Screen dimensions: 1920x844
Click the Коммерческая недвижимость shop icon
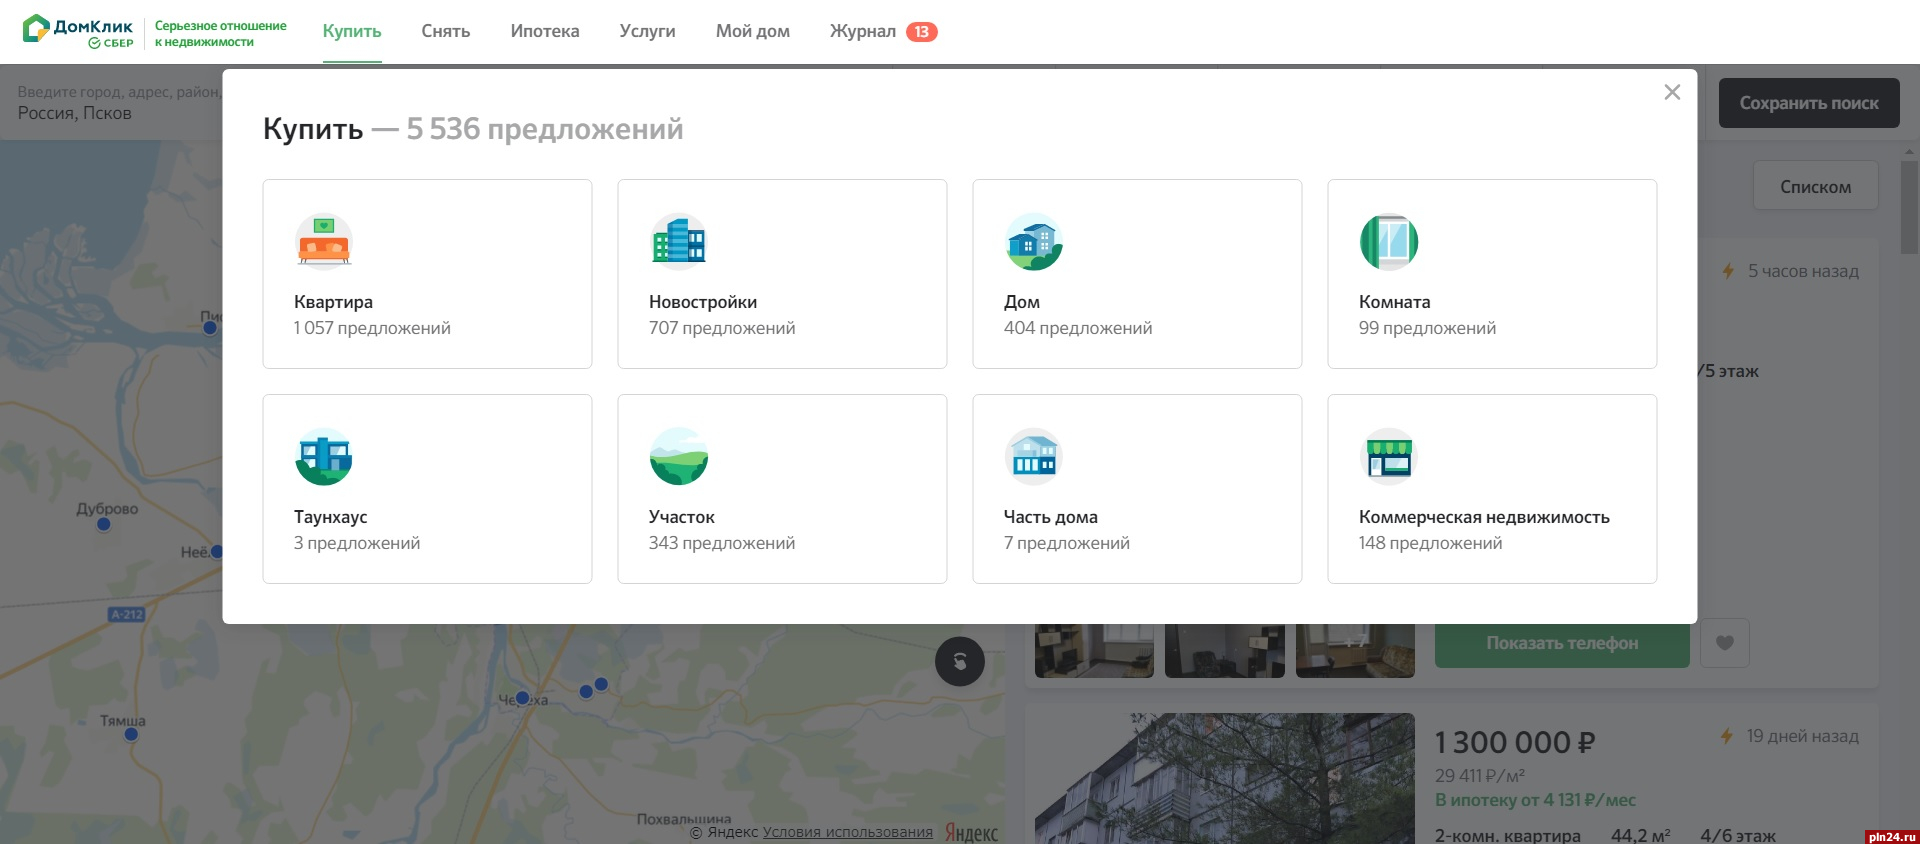tap(1389, 457)
